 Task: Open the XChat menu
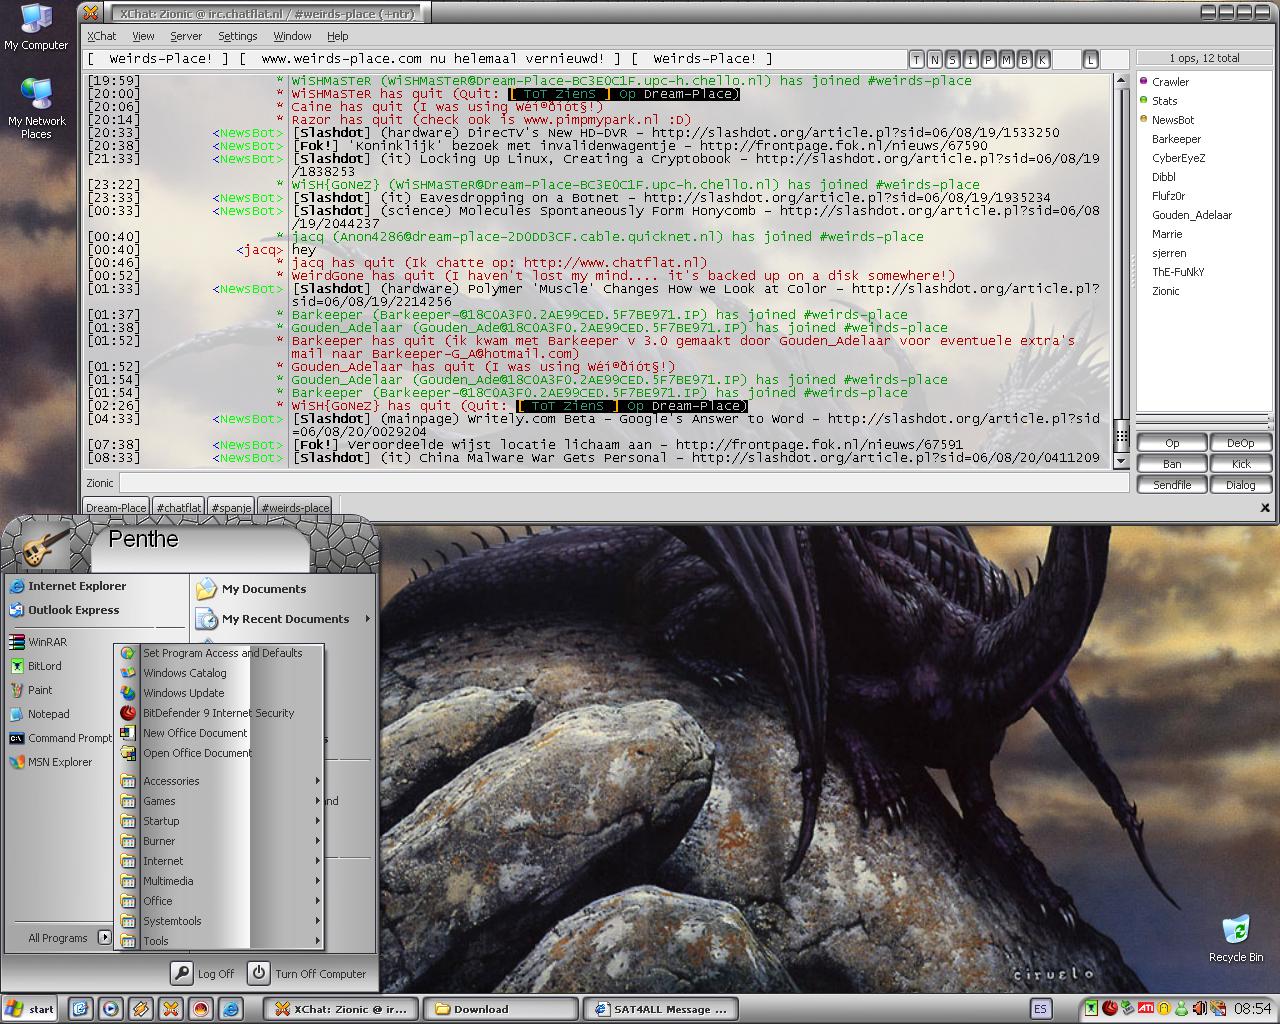(x=101, y=36)
